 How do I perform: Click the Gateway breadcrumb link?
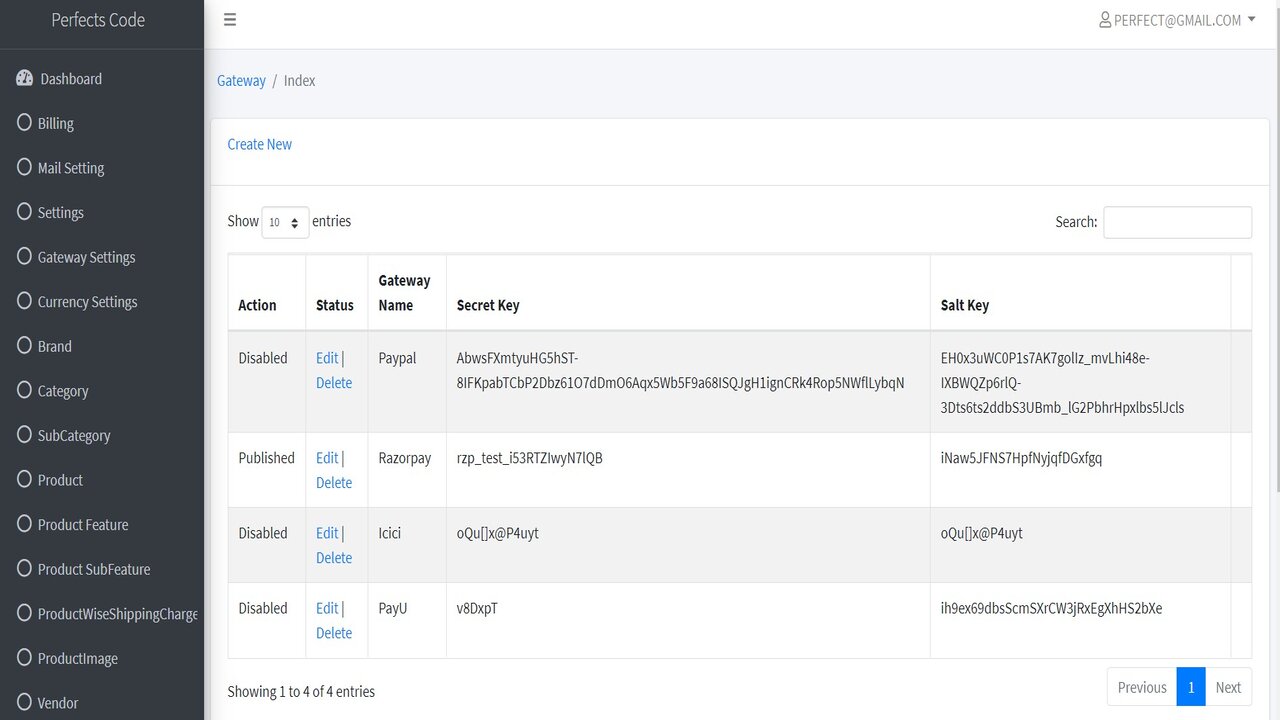pyautogui.click(x=241, y=81)
